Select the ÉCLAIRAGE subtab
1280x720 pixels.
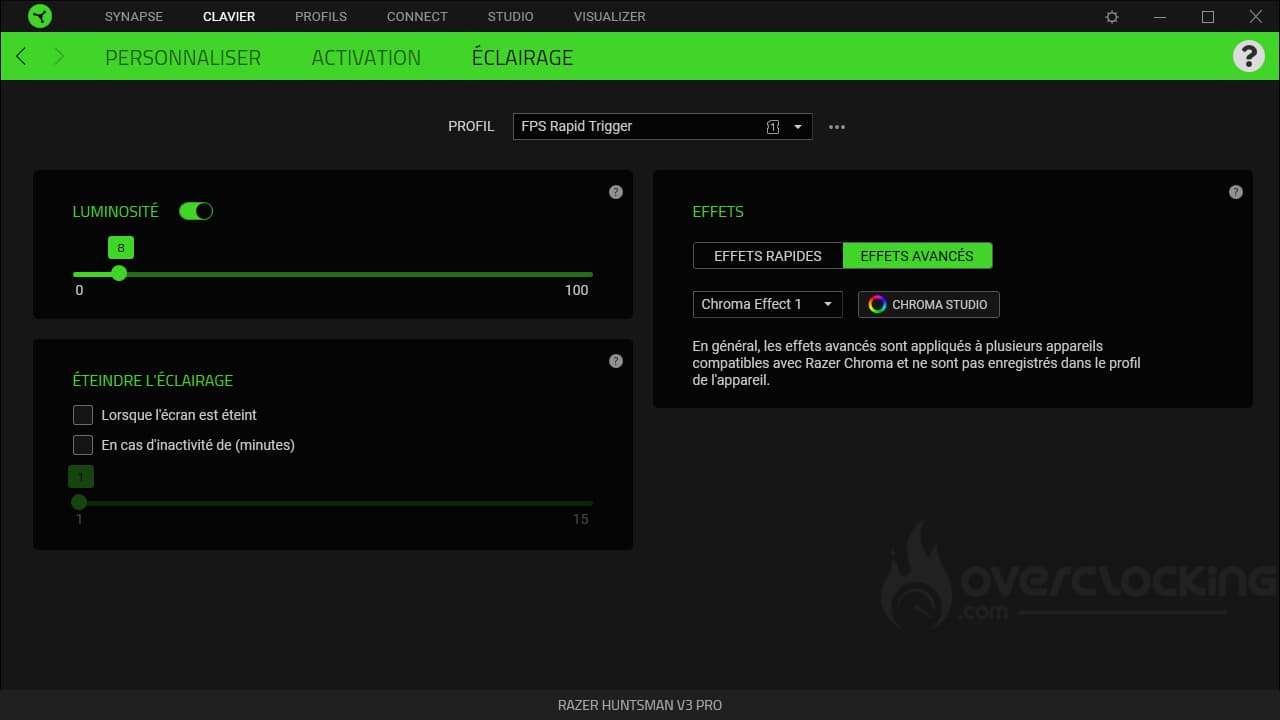point(522,57)
